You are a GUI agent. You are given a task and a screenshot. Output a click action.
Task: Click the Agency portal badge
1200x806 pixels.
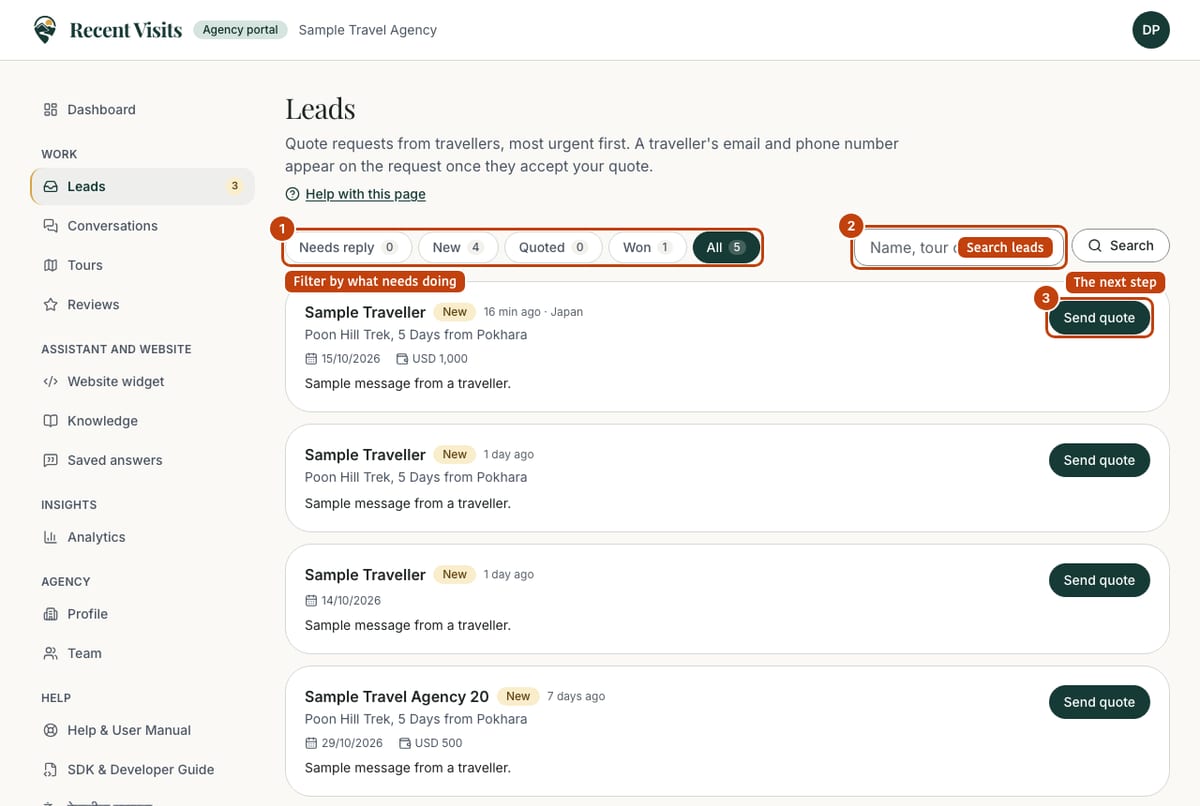[240, 30]
